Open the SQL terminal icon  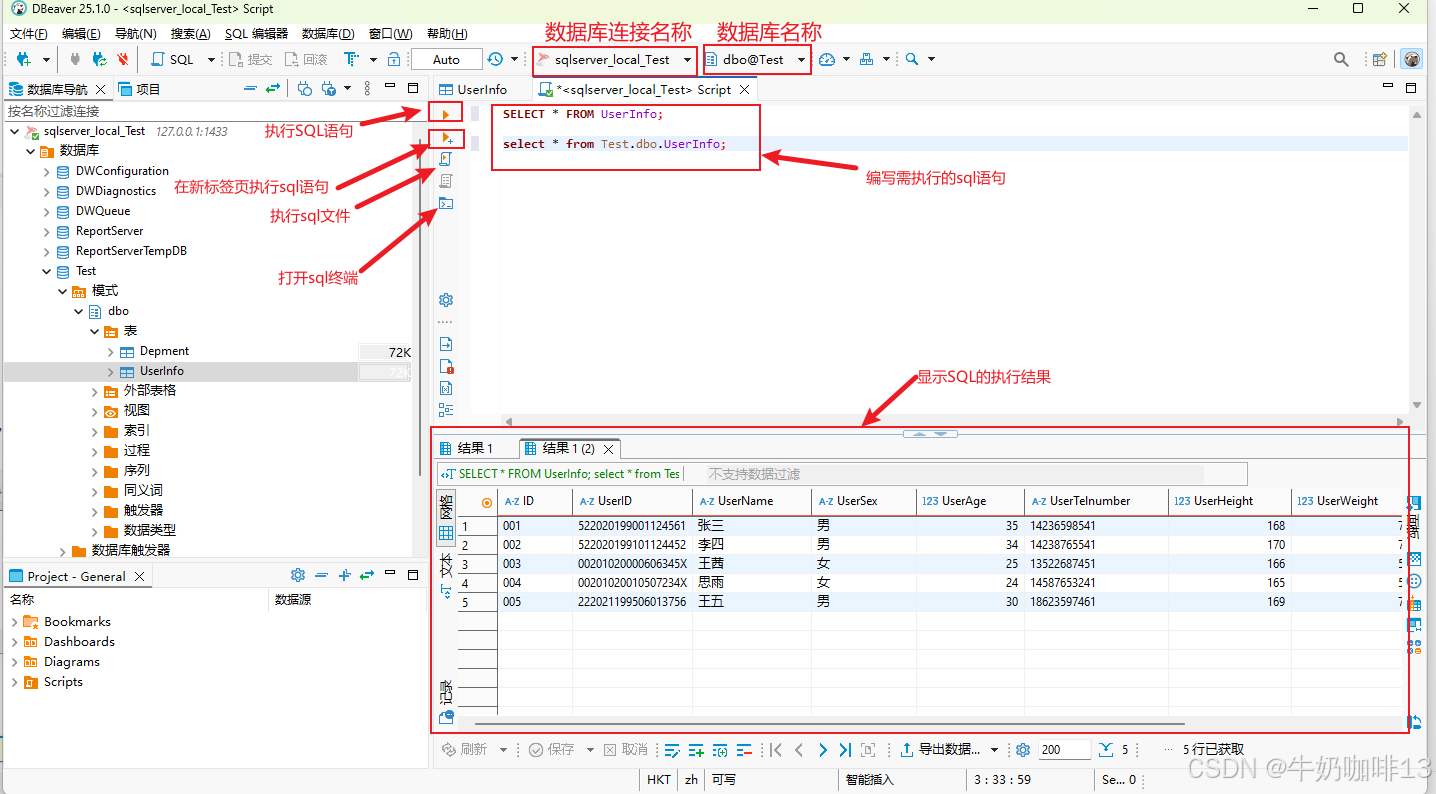(446, 203)
